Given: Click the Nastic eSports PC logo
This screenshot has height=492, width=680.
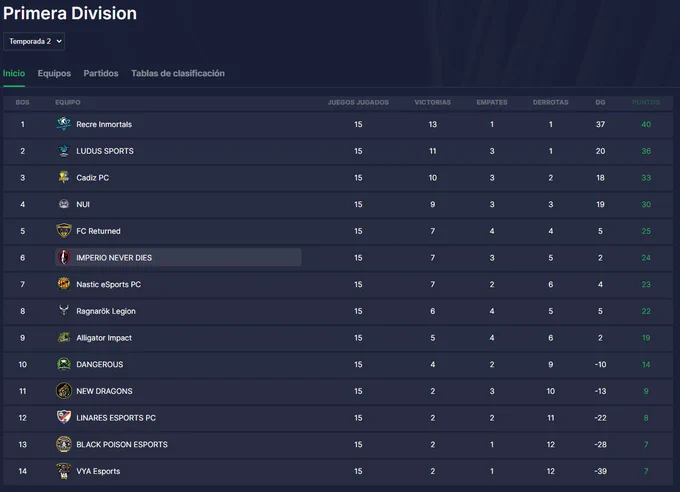Looking at the screenshot, I should pos(64,284).
